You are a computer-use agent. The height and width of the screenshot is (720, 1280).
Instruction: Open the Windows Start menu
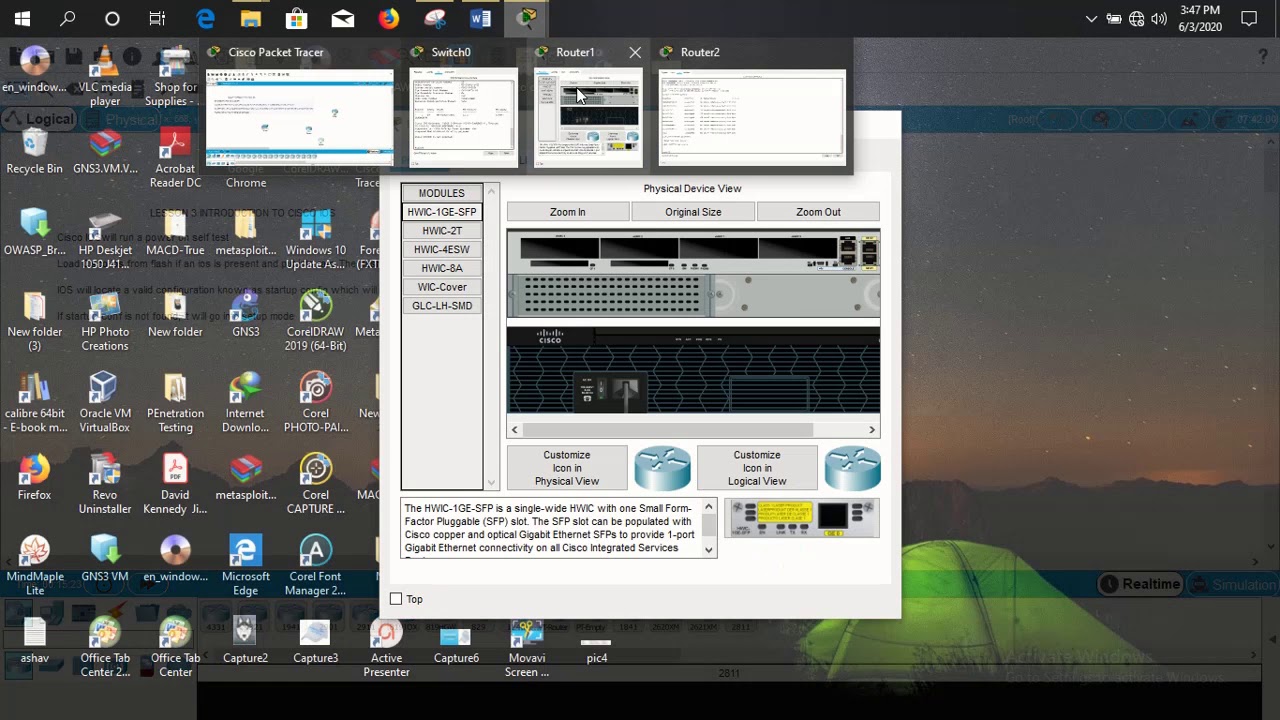[22, 18]
